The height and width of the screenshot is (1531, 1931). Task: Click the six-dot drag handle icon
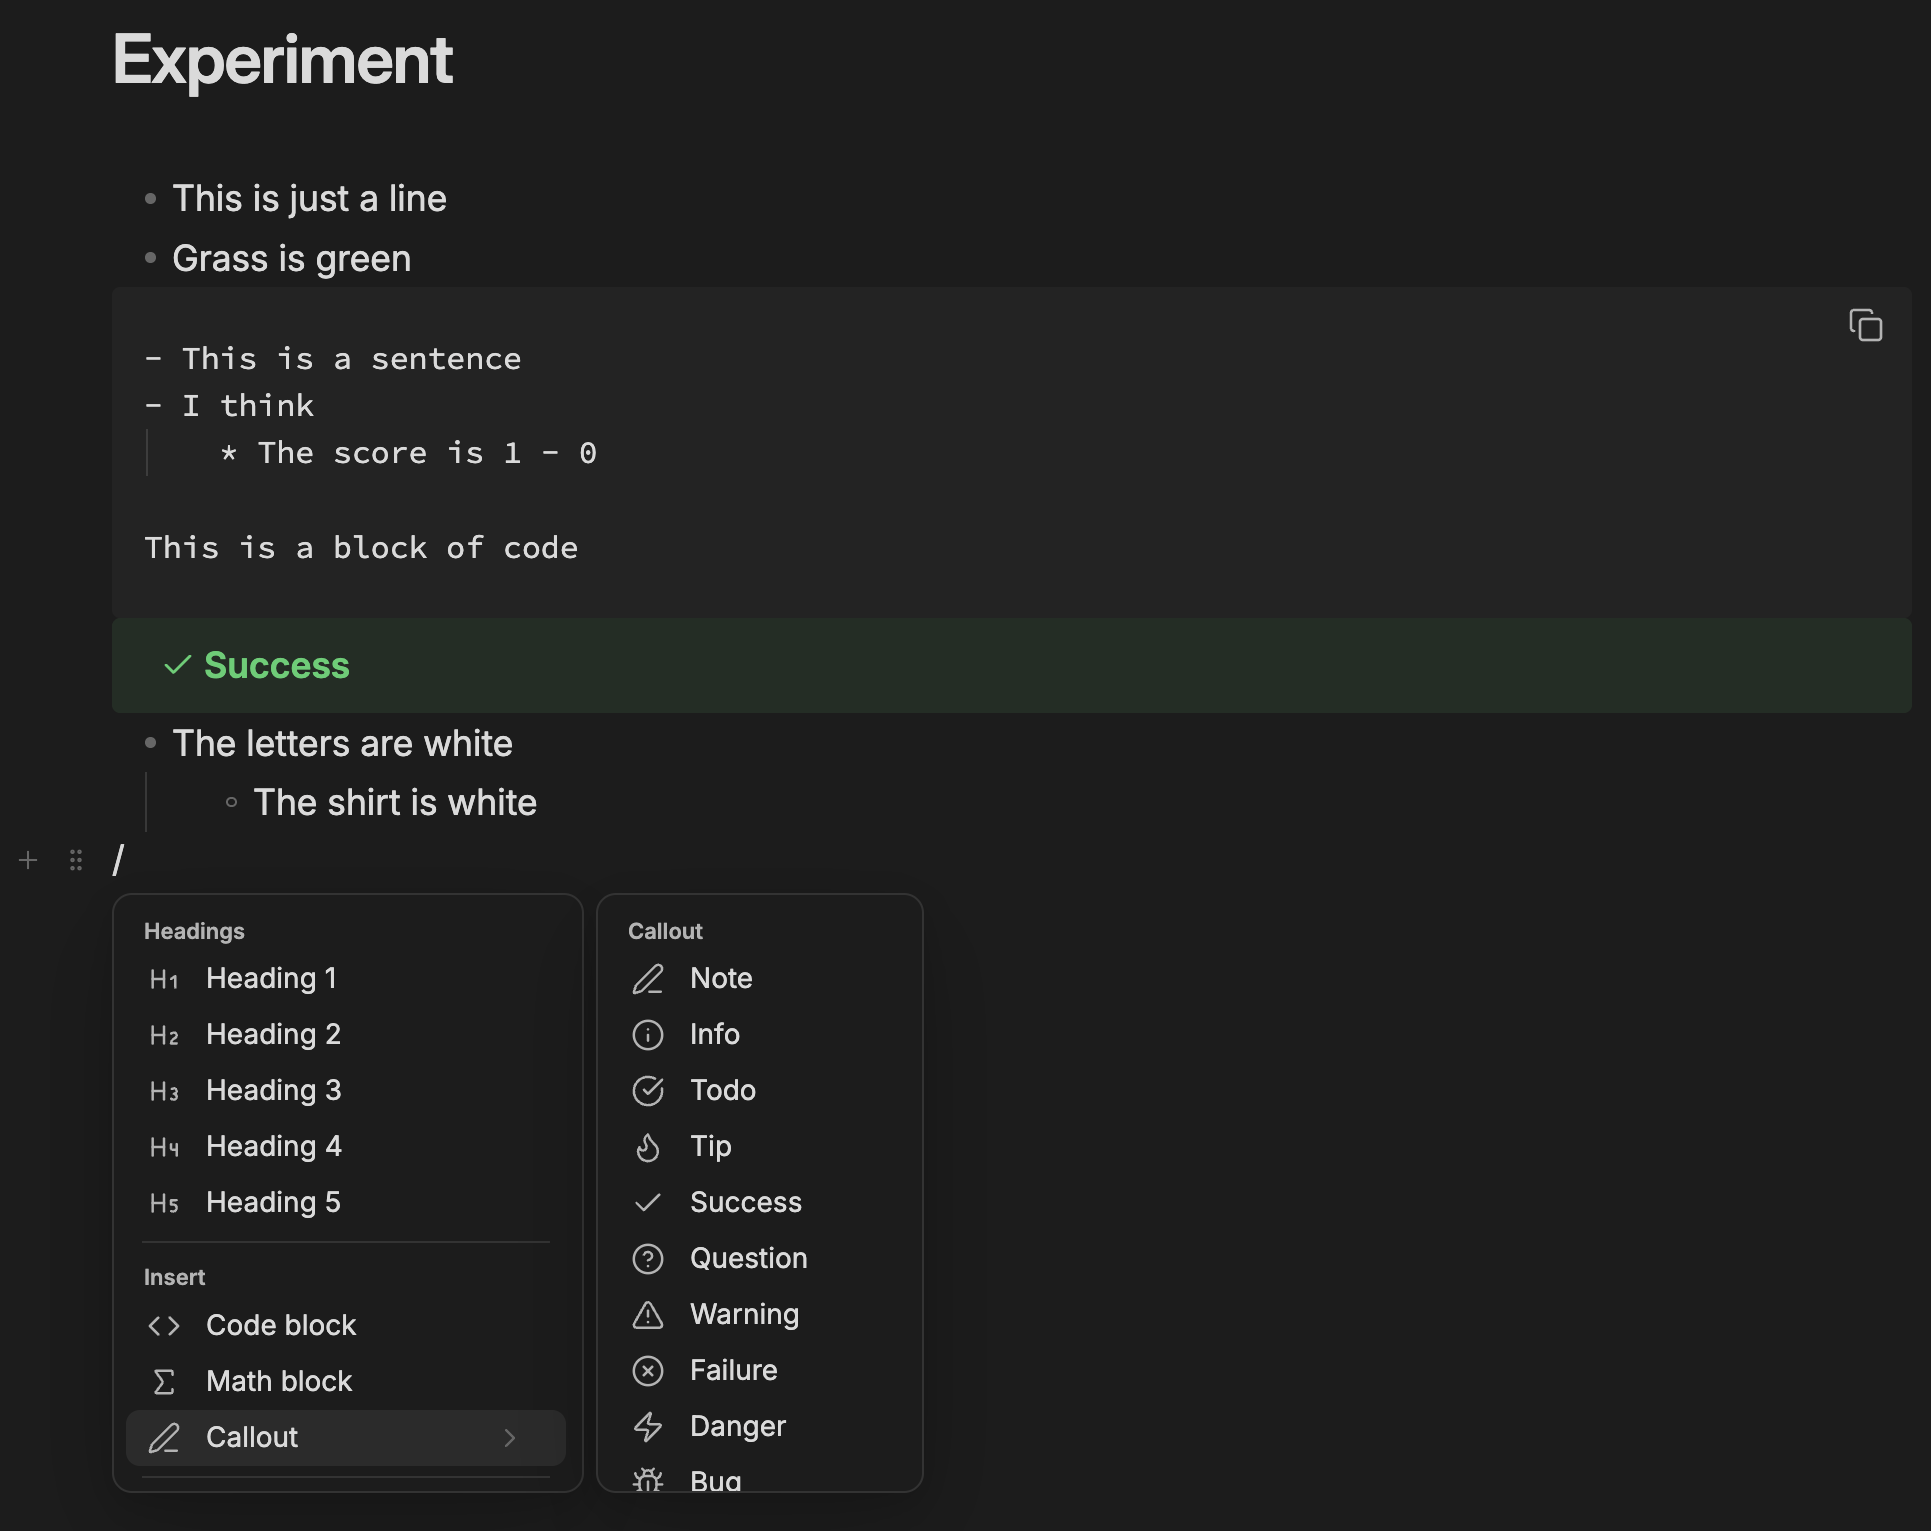tap(76, 860)
